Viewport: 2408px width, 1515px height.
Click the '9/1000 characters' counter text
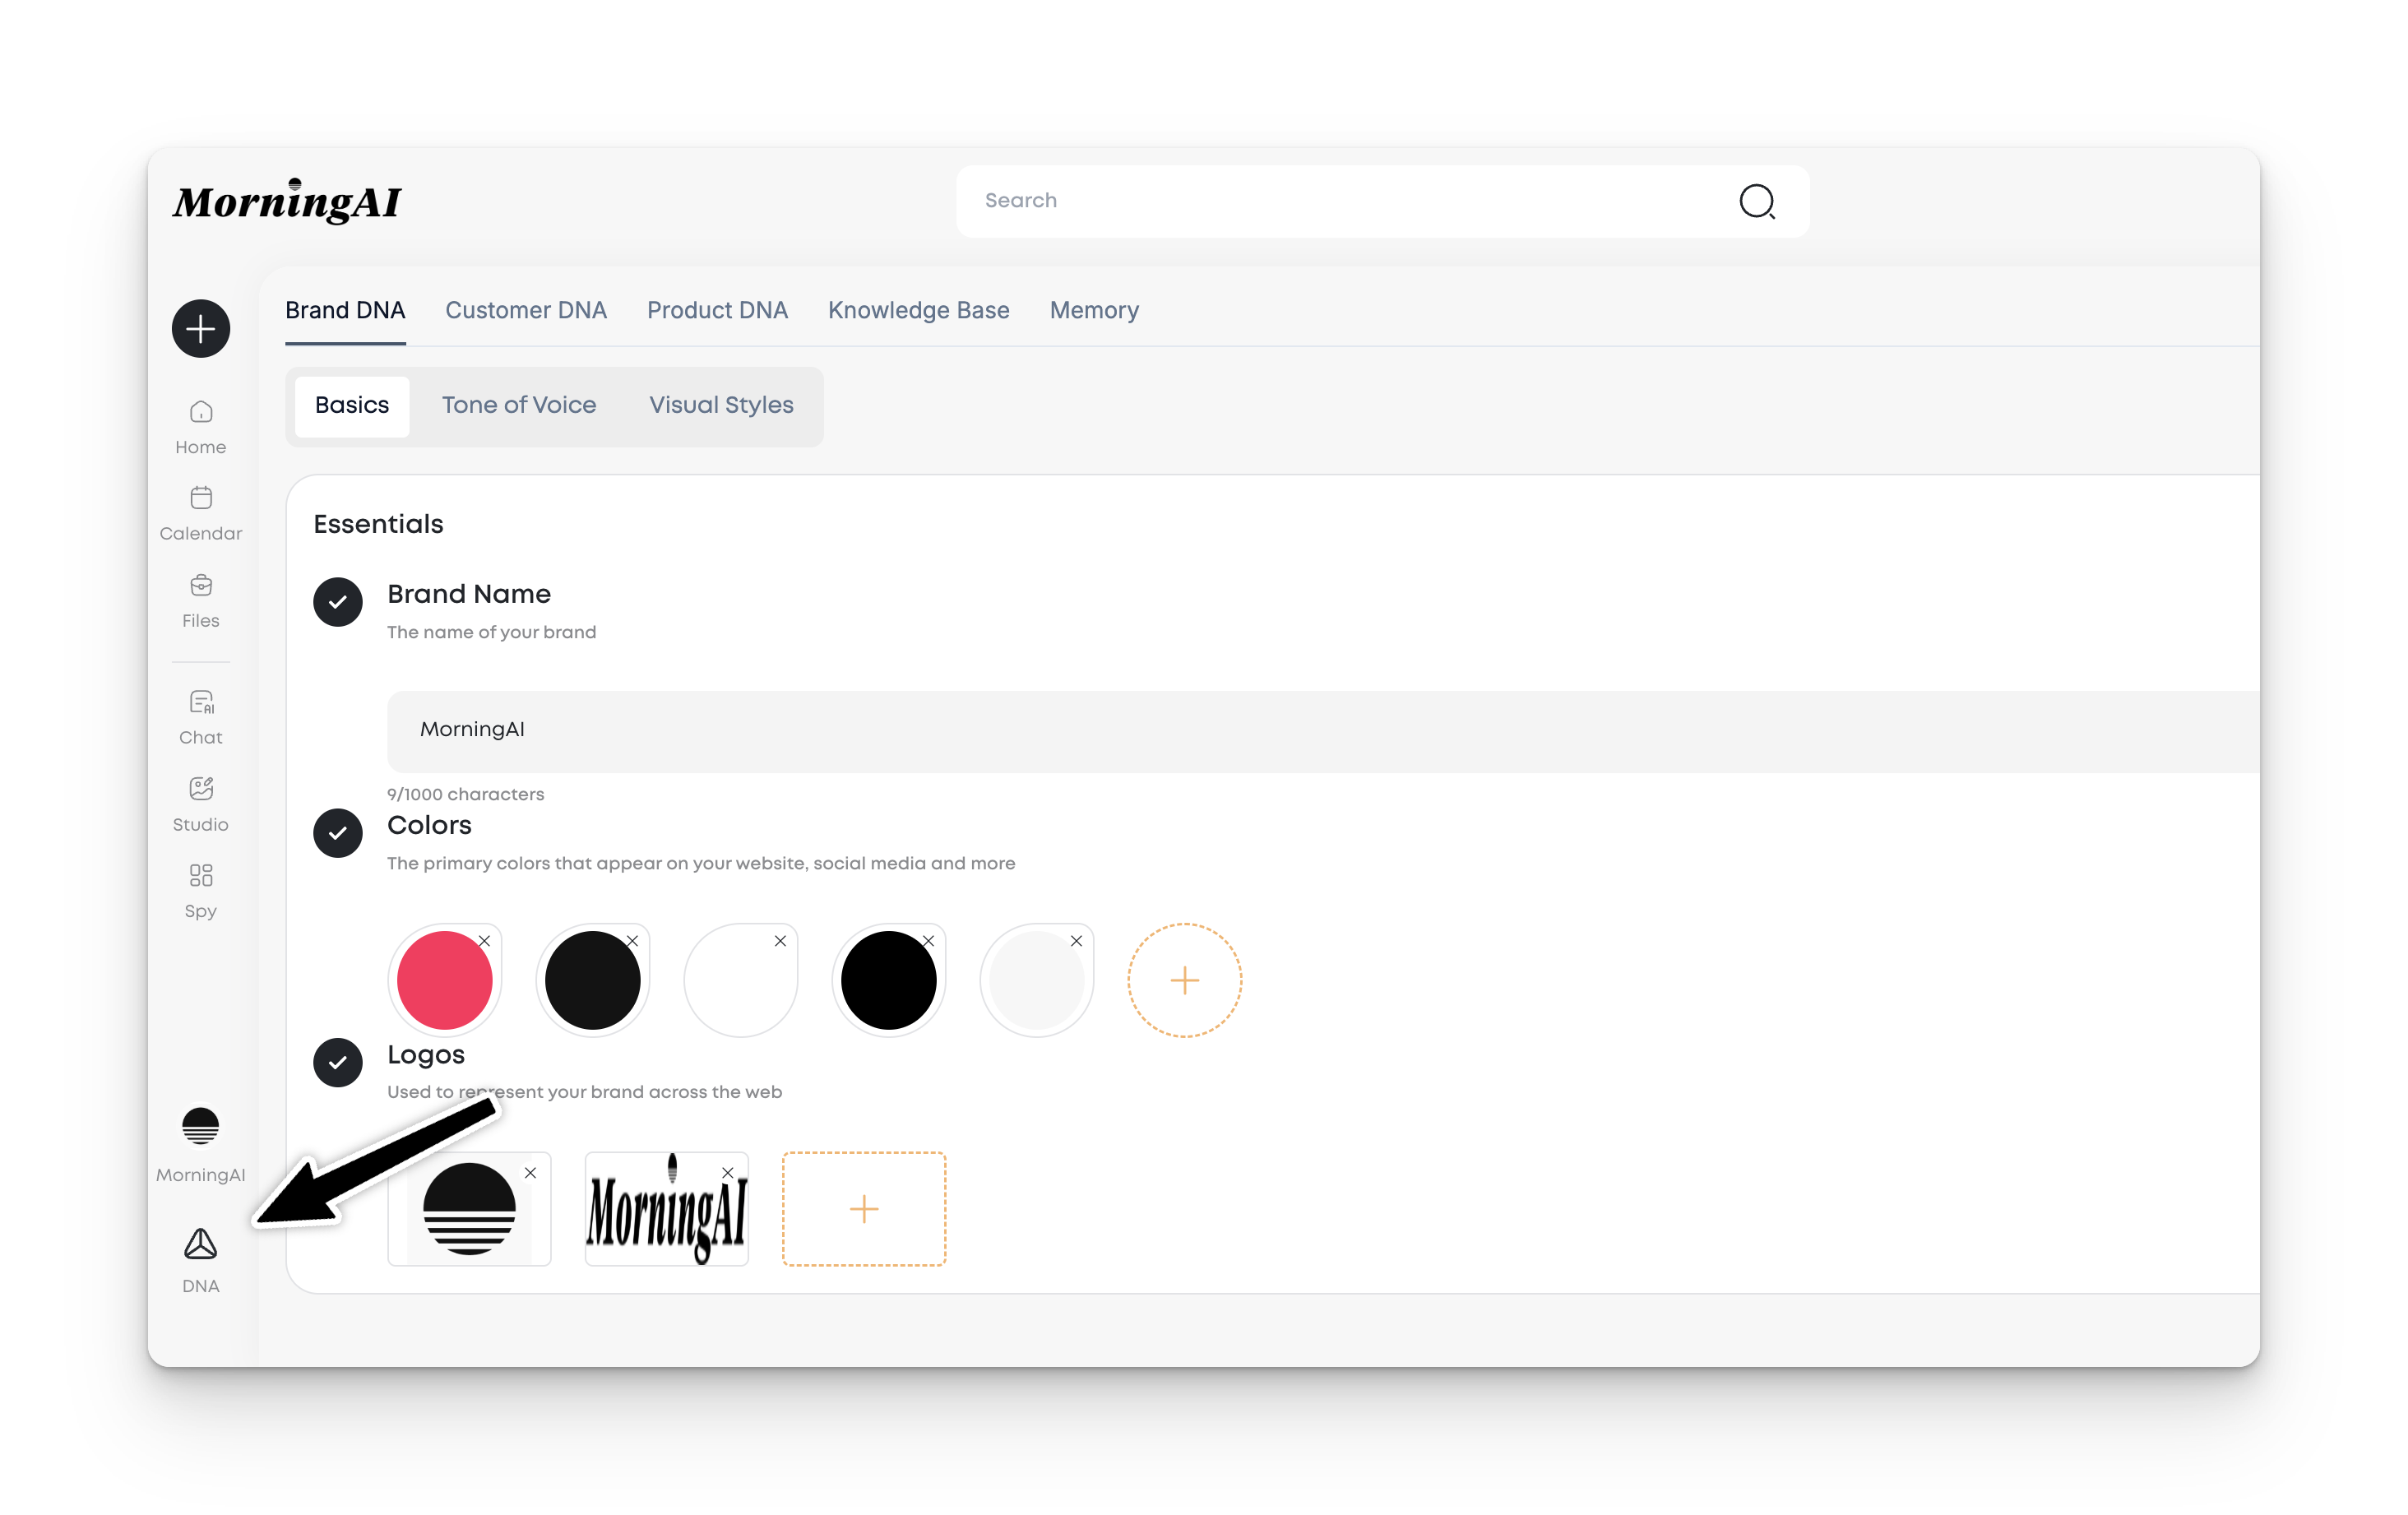(466, 795)
